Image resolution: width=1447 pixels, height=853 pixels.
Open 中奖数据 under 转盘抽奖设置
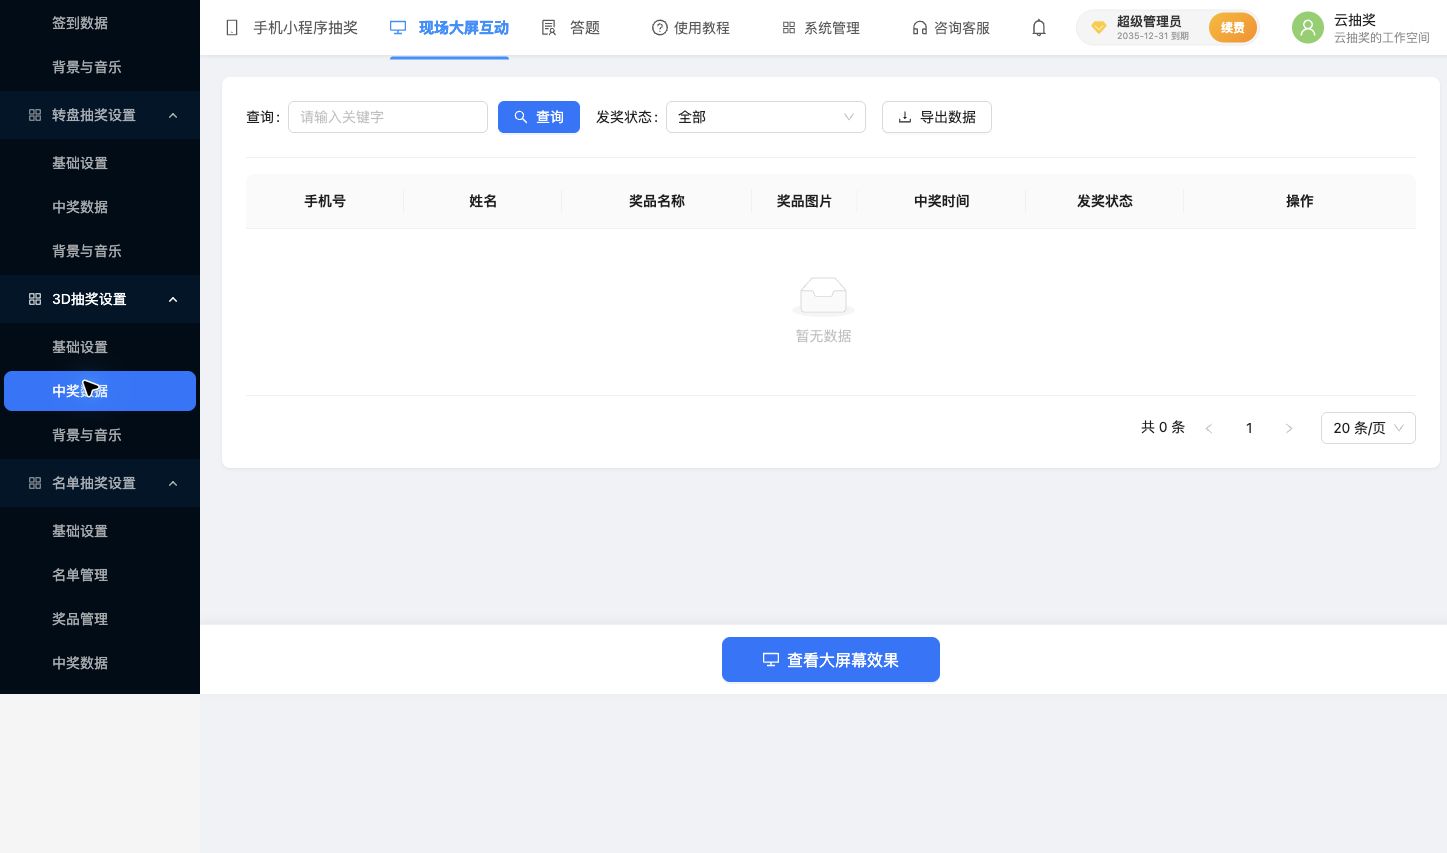80,207
